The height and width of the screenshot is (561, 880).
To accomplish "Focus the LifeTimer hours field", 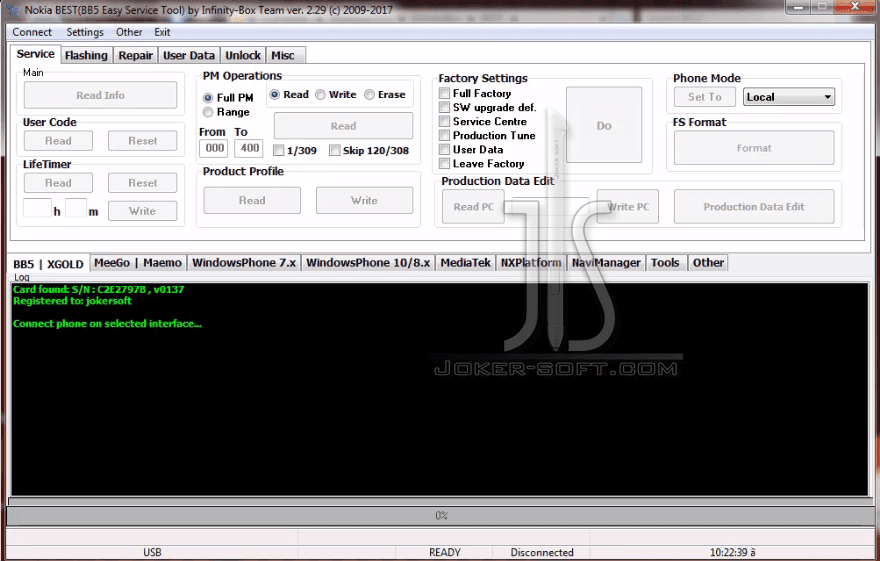I will [x=37, y=208].
